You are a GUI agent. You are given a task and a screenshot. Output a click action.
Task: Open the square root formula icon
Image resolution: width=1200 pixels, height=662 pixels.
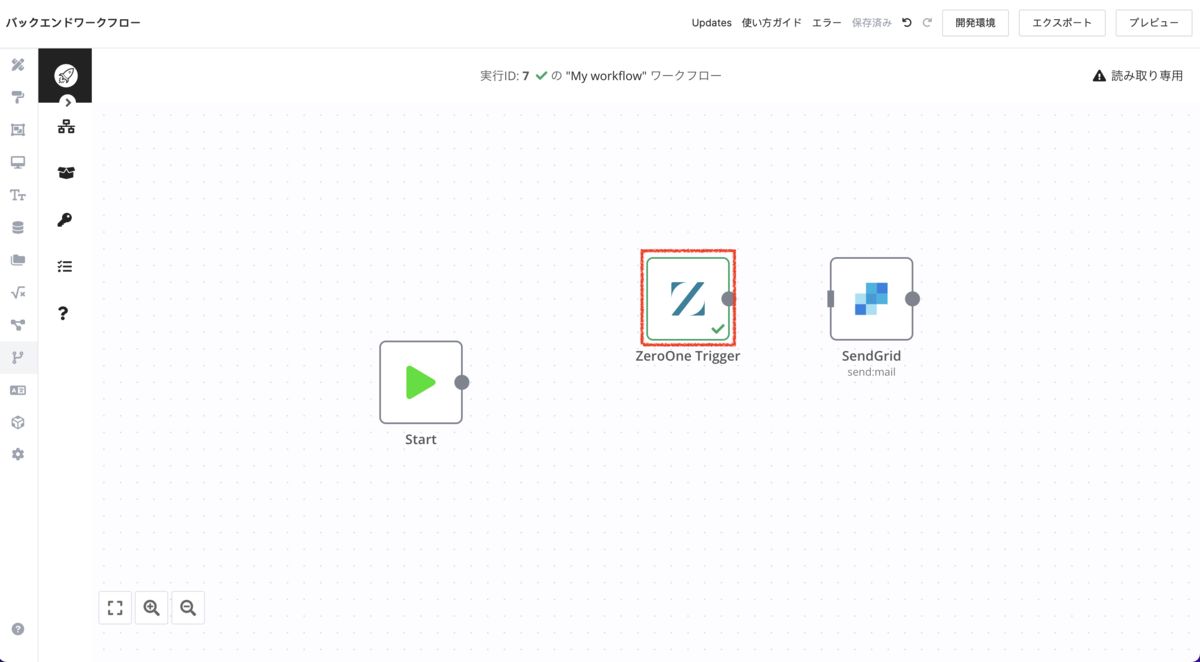pyautogui.click(x=18, y=293)
